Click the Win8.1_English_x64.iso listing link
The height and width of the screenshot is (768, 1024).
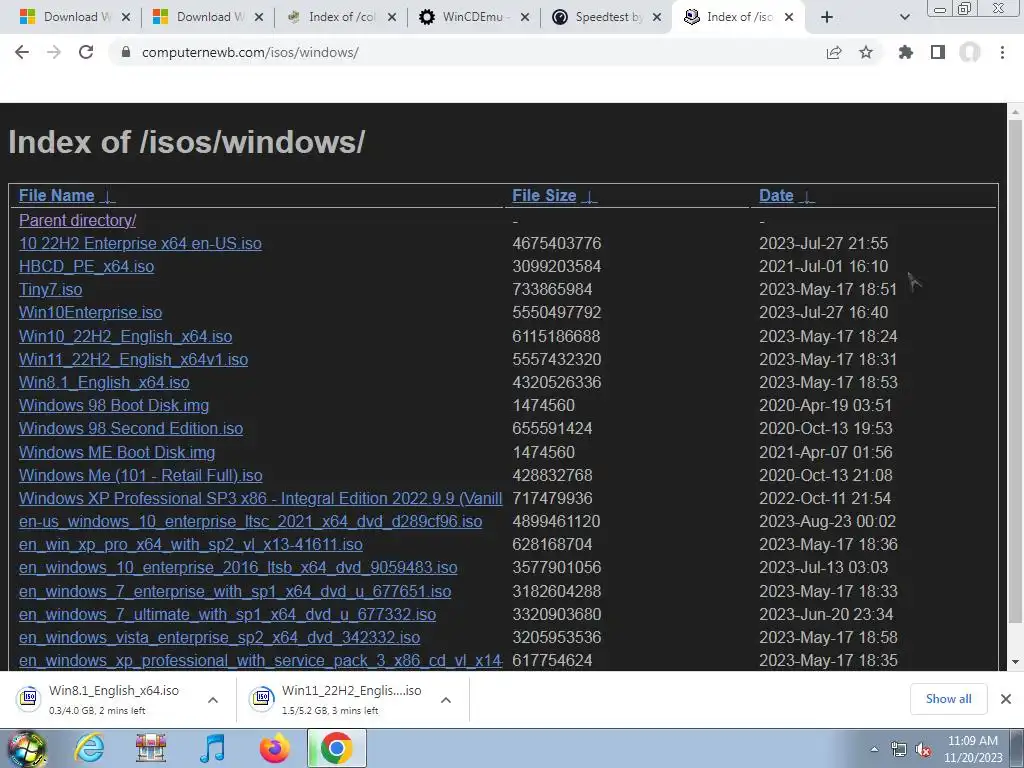(x=104, y=382)
